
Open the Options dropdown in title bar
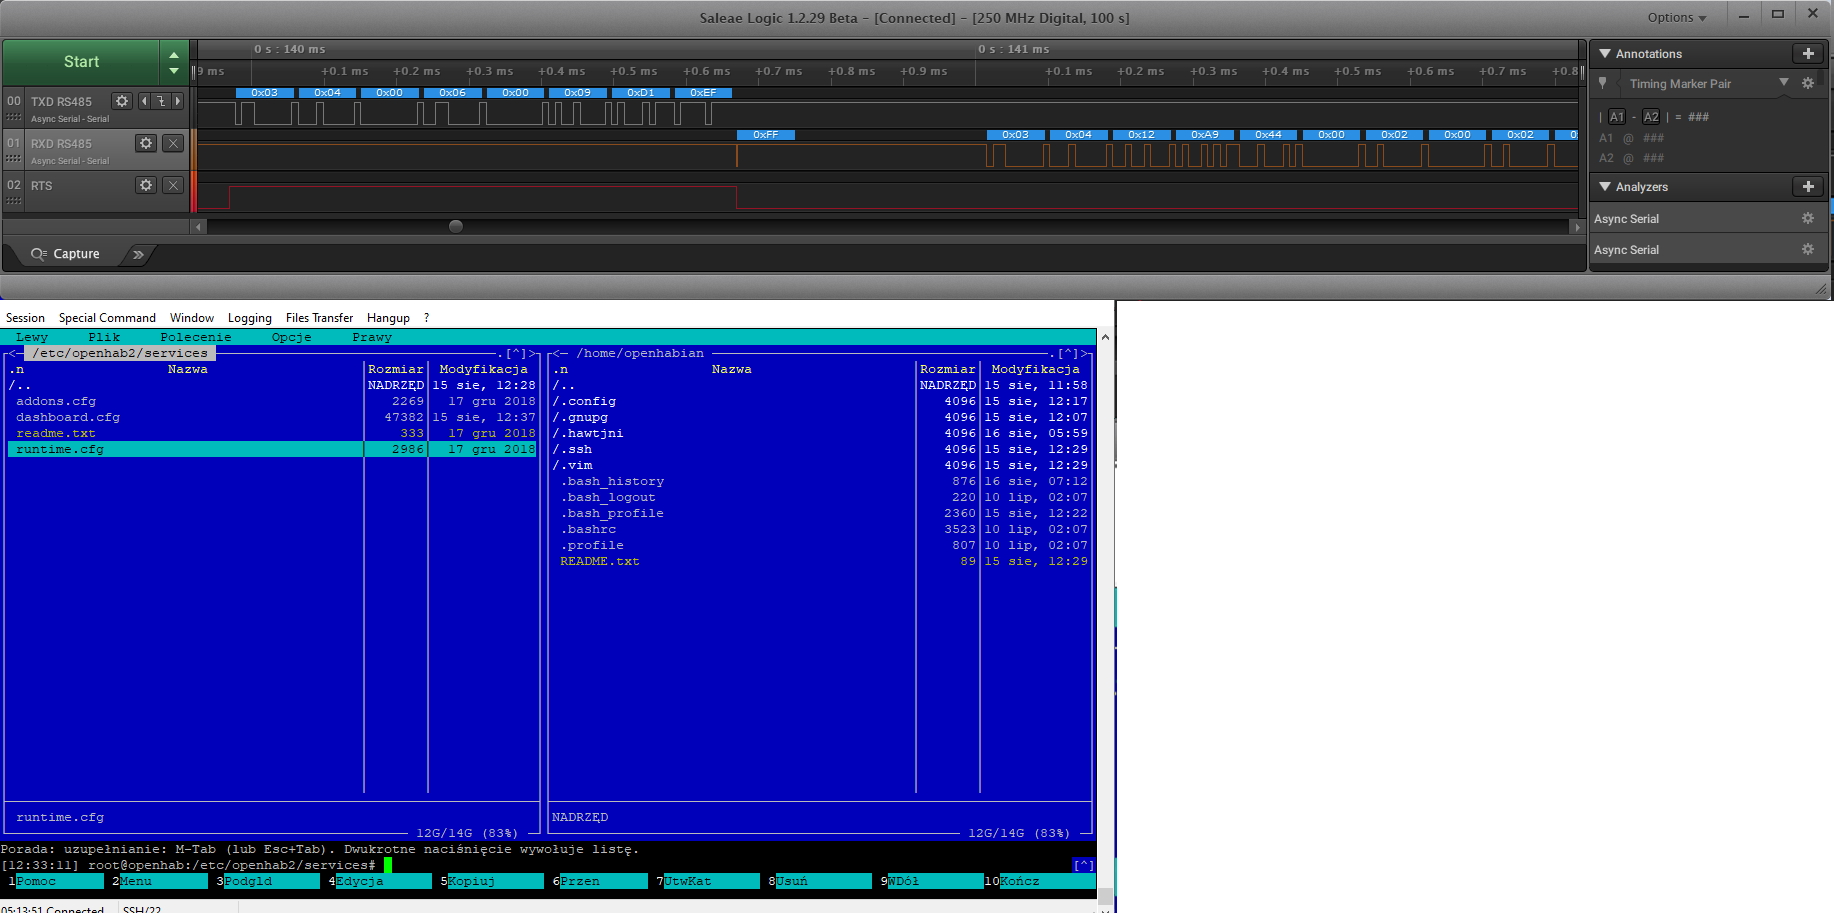tap(1677, 17)
